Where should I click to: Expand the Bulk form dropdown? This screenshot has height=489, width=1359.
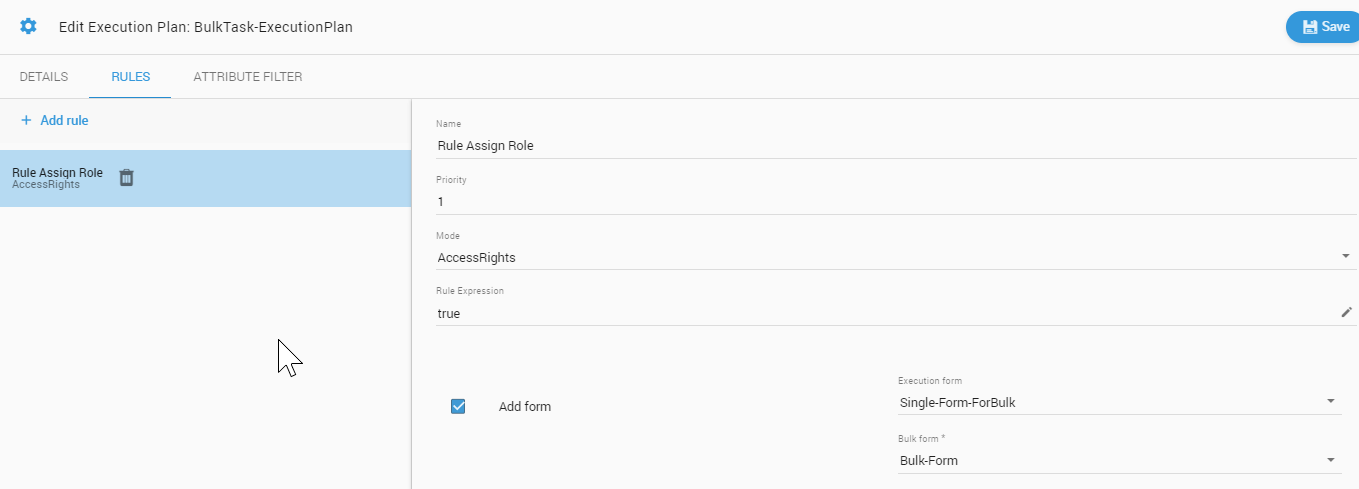coord(1330,460)
